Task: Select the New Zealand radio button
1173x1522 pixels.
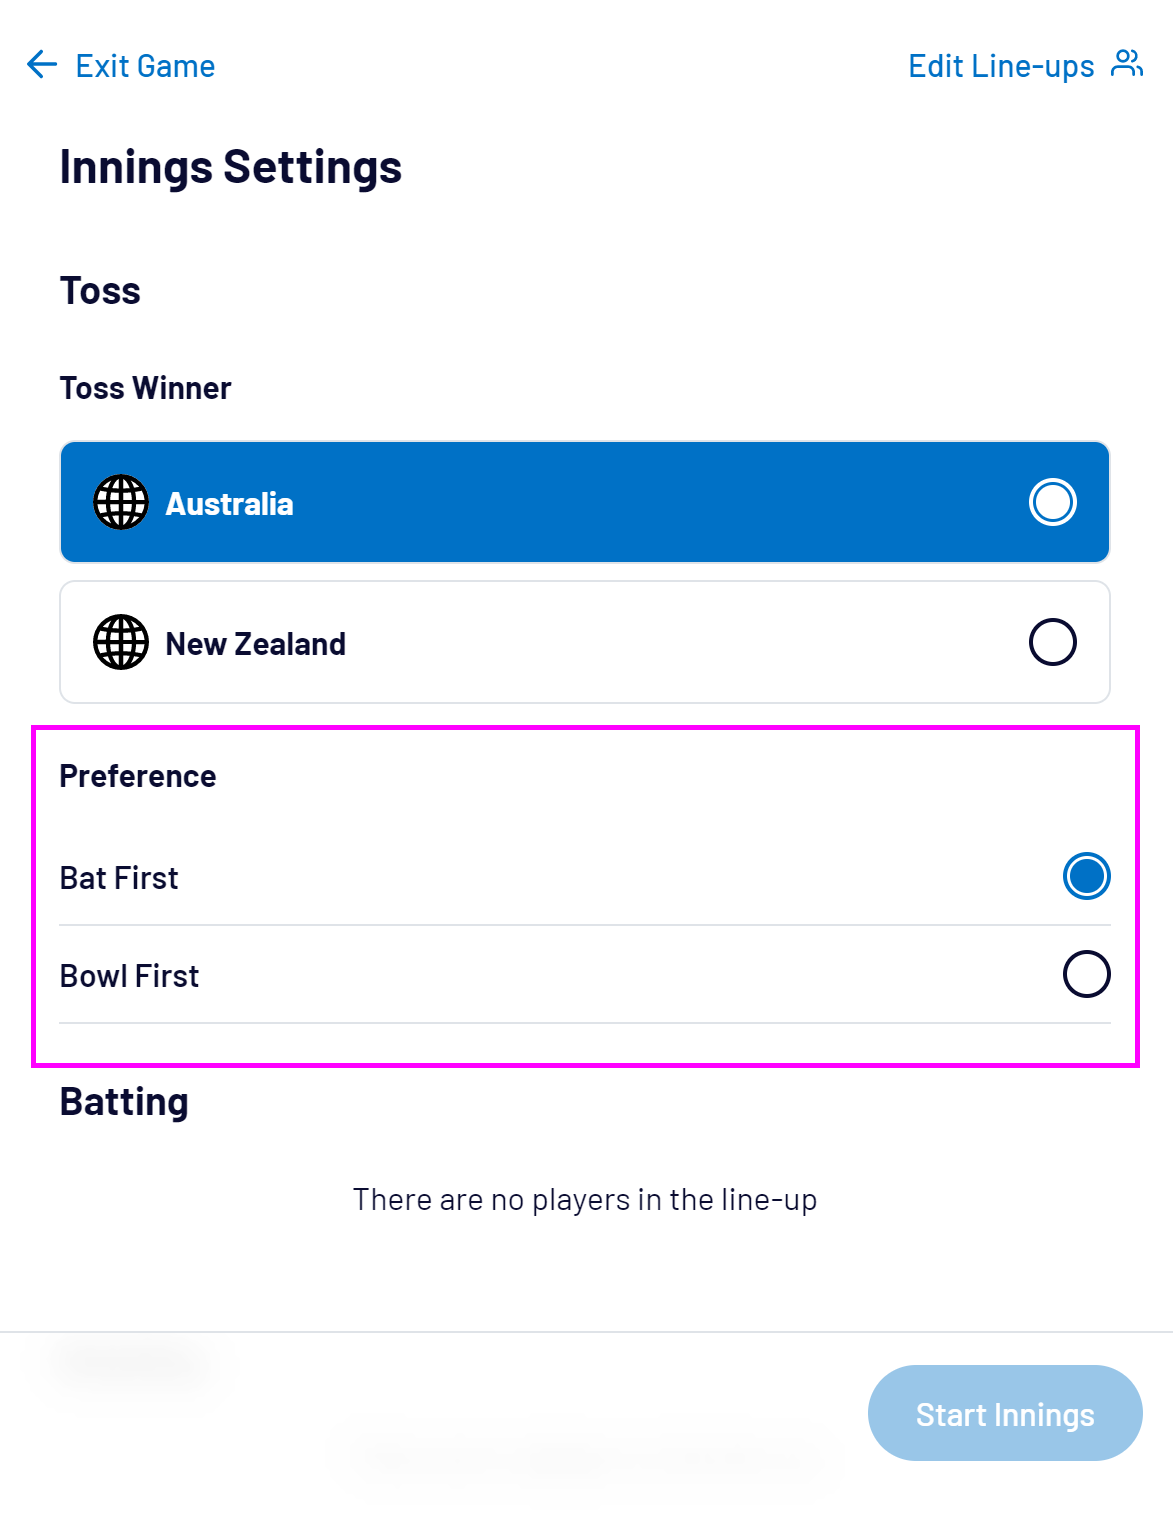Action: [x=1052, y=642]
